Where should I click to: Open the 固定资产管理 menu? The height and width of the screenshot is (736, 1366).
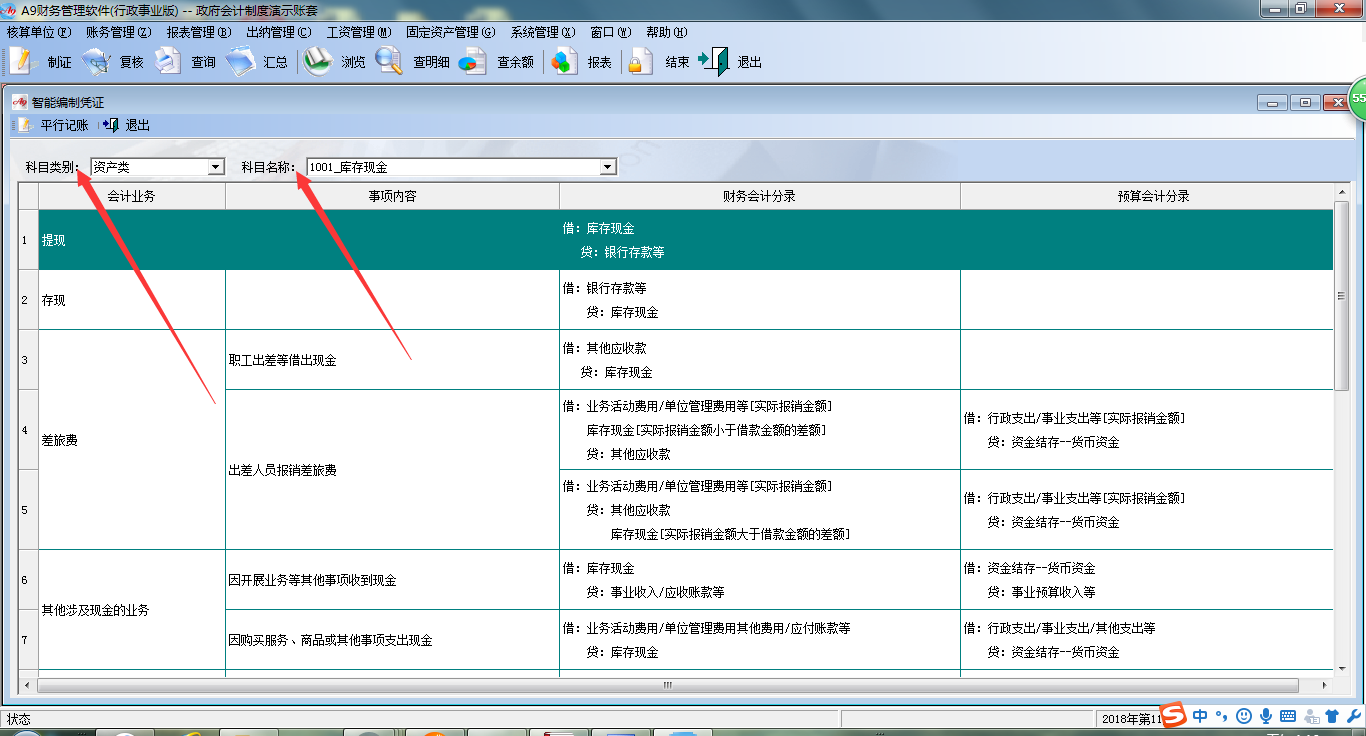coord(450,32)
